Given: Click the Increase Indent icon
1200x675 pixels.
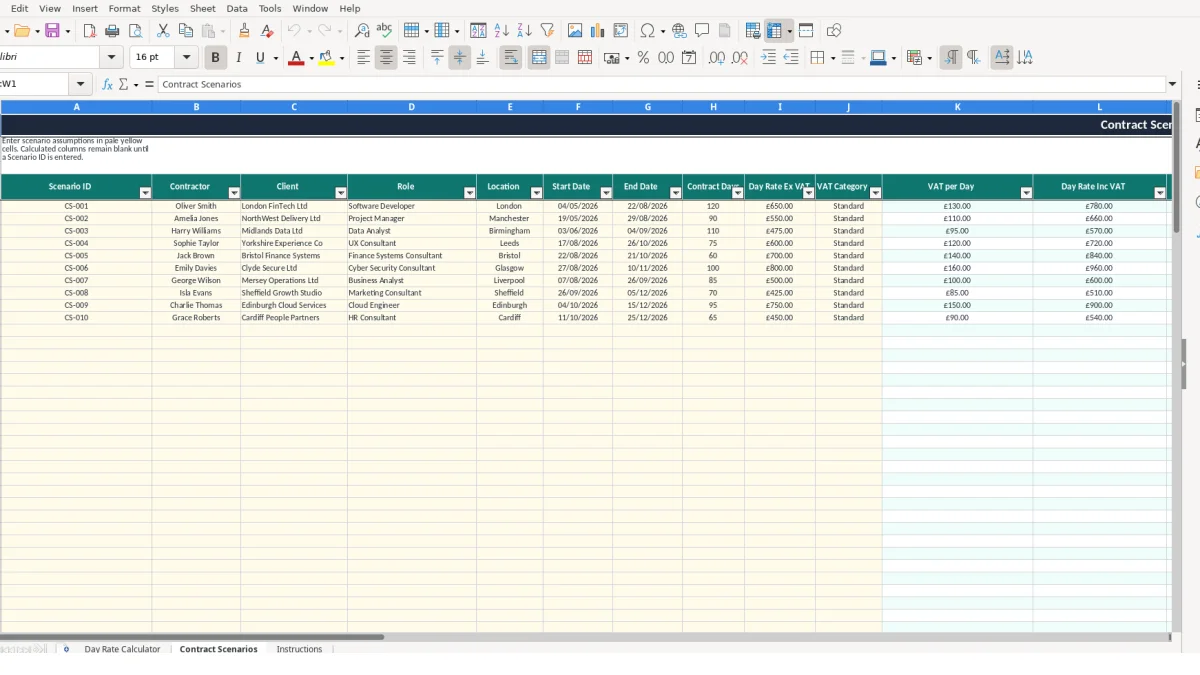Looking at the screenshot, I should click(x=768, y=58).
